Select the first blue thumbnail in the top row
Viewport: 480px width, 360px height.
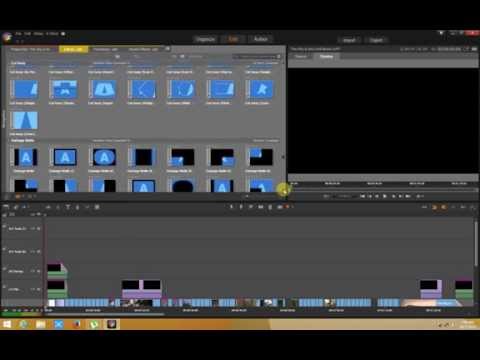(25, 89)
